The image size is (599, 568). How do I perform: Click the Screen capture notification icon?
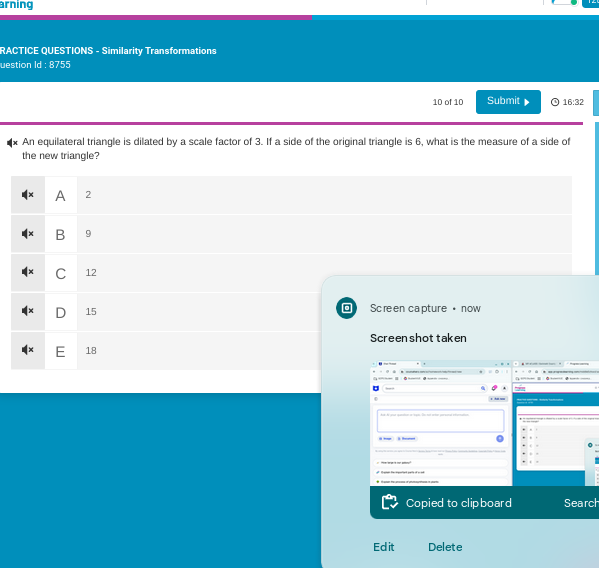pos(346,308)
